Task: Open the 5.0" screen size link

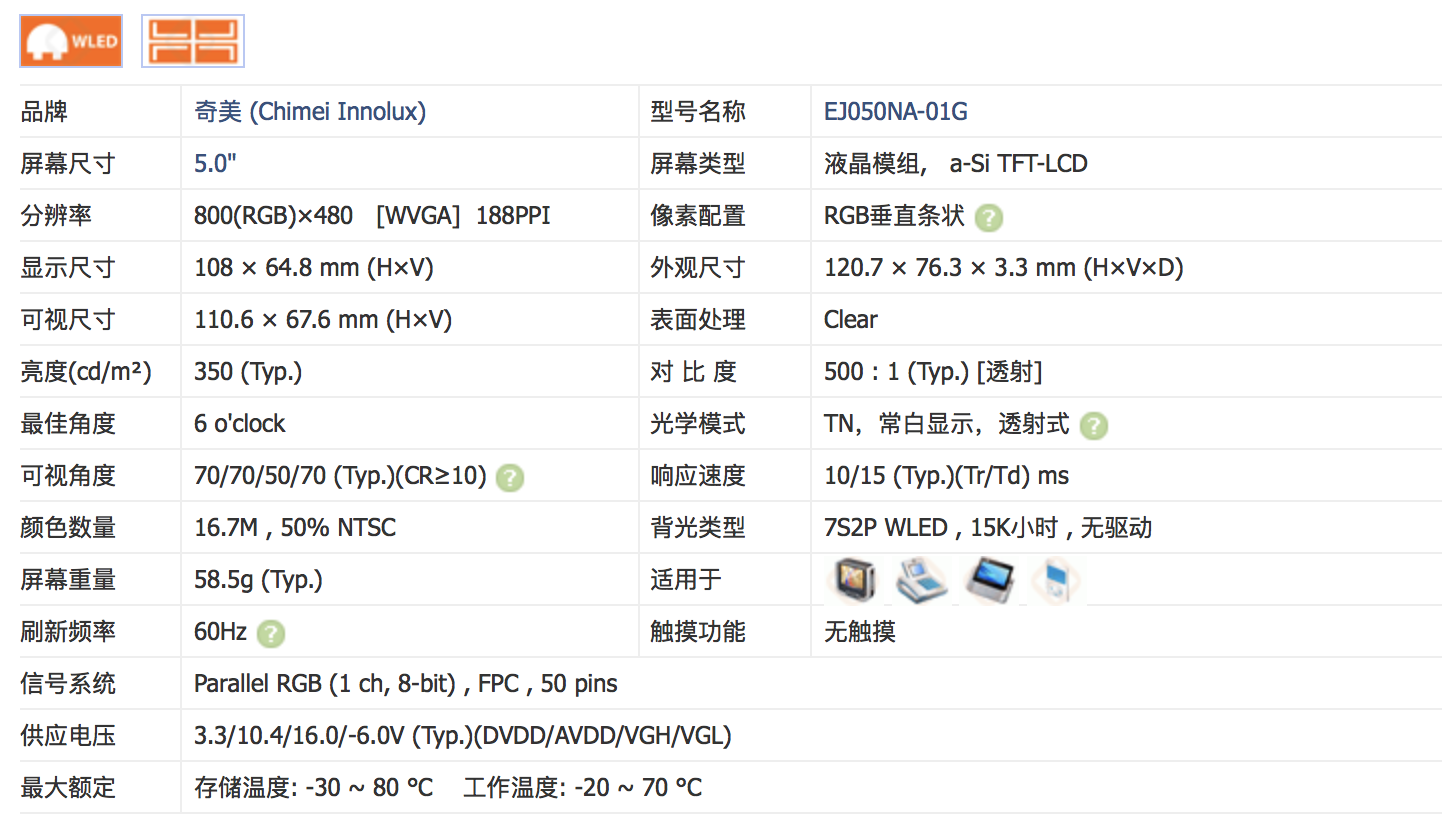Action: [215, 163]
